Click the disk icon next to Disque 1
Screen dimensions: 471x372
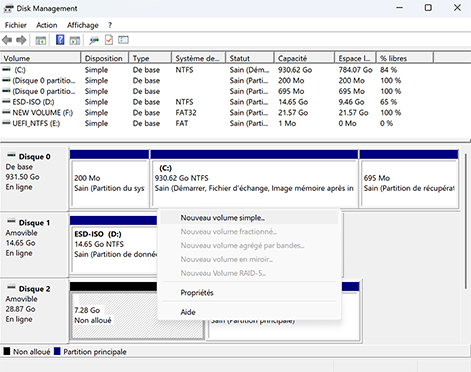click(x=11, y=221)
